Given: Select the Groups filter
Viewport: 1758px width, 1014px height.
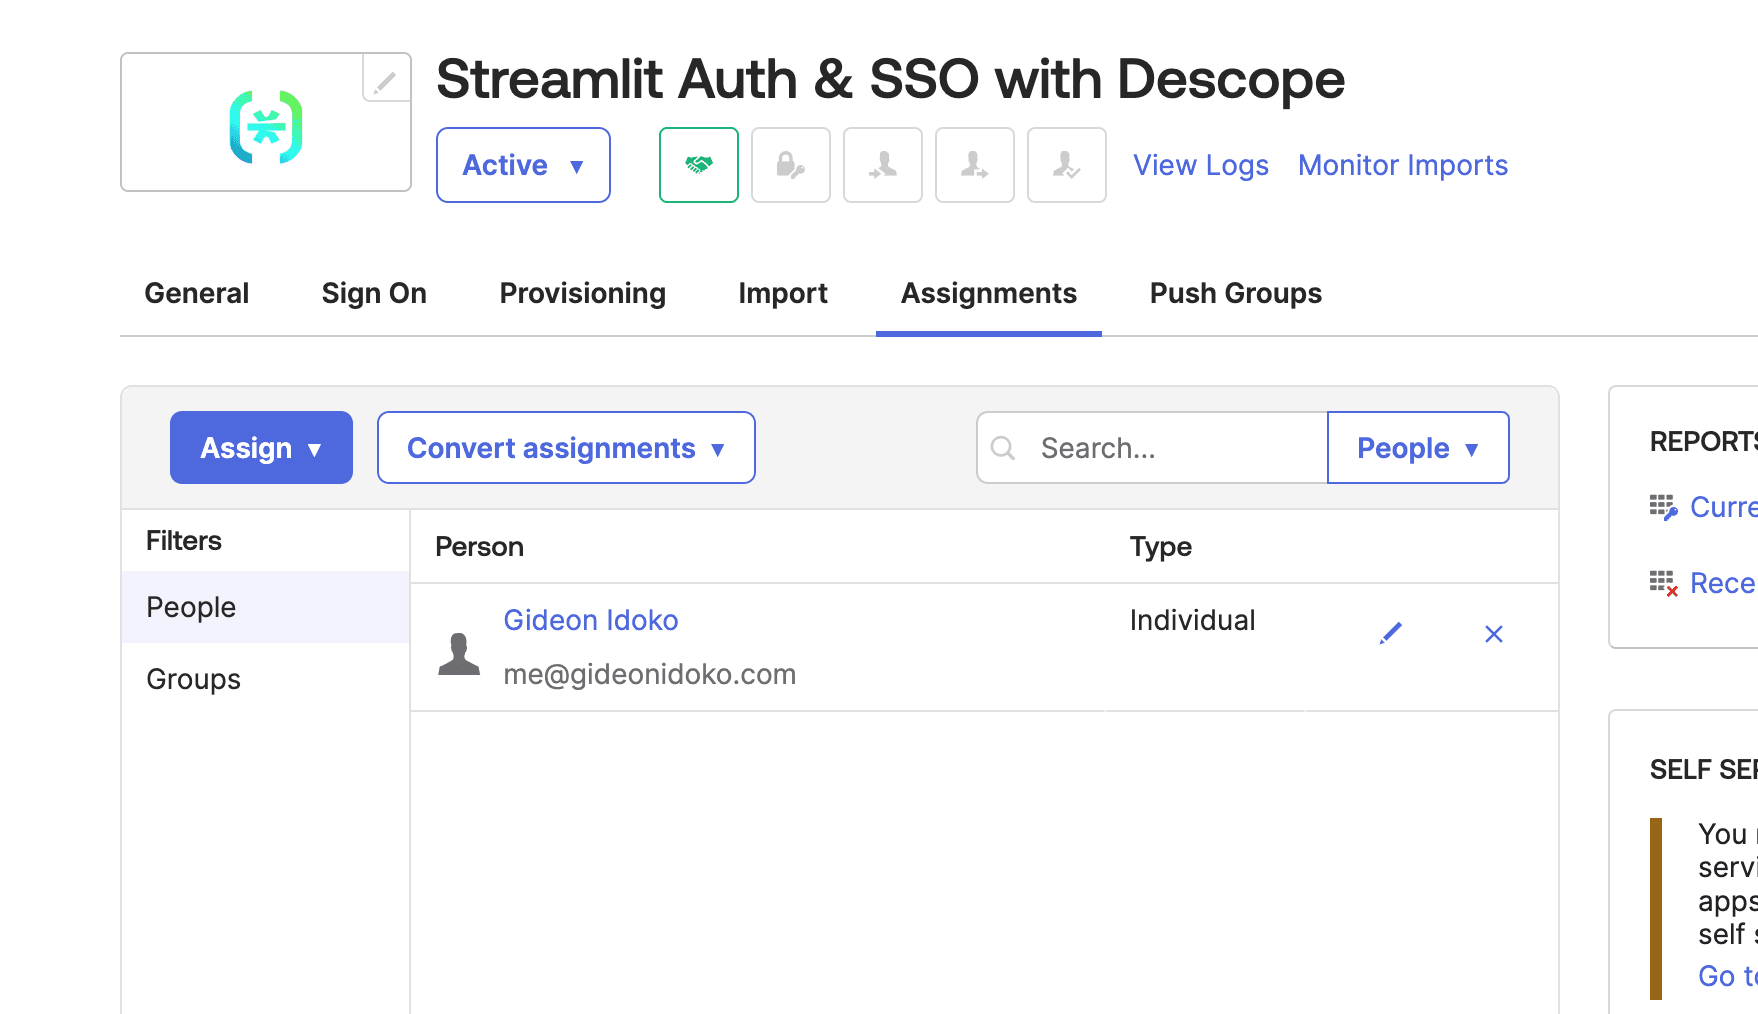Looking at the screenshot, I should click(266, 679).
